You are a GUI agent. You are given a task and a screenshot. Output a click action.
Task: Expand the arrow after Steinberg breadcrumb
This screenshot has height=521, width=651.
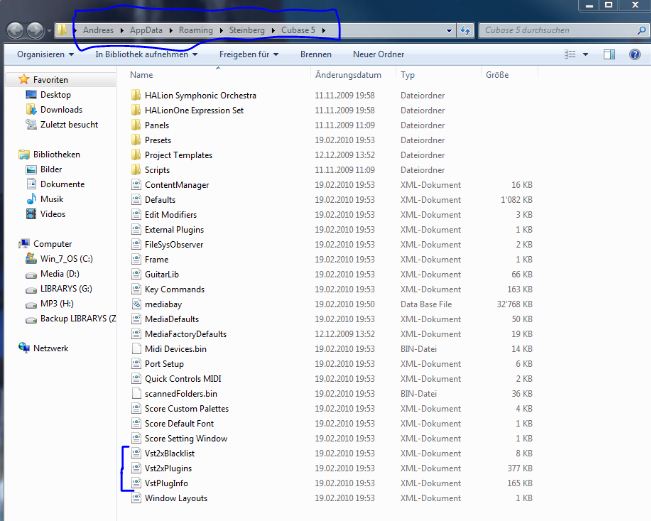[x=273, y=30]
